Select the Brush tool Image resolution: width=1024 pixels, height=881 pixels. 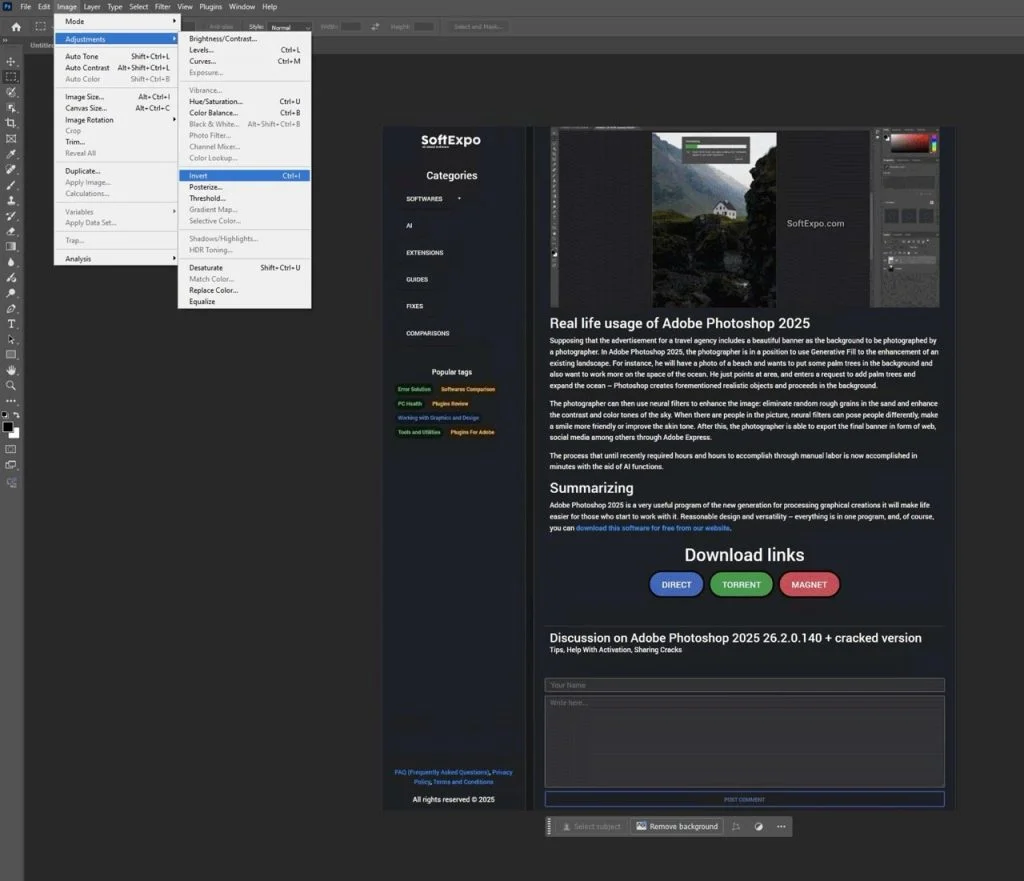(x=10, y=184)
